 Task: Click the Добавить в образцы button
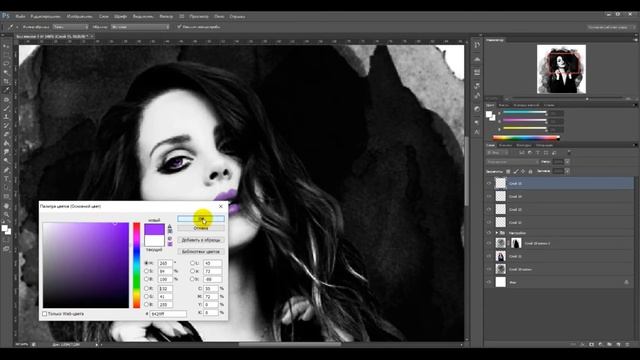click(201, 240)
